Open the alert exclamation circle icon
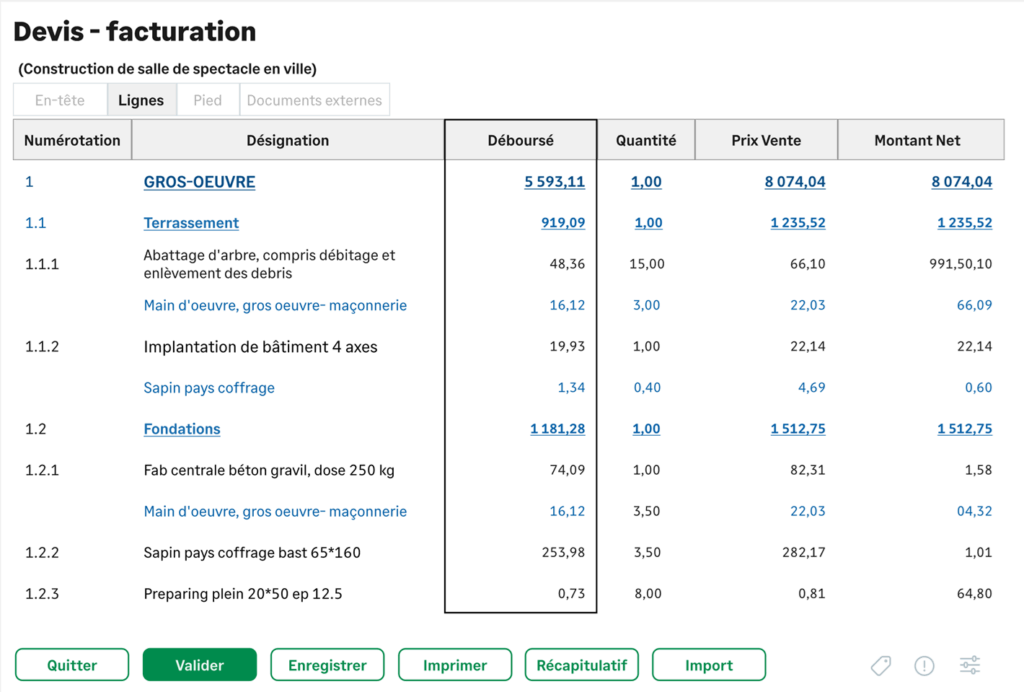The height and width of the screenshot is (692, 1024). point(925,665)
